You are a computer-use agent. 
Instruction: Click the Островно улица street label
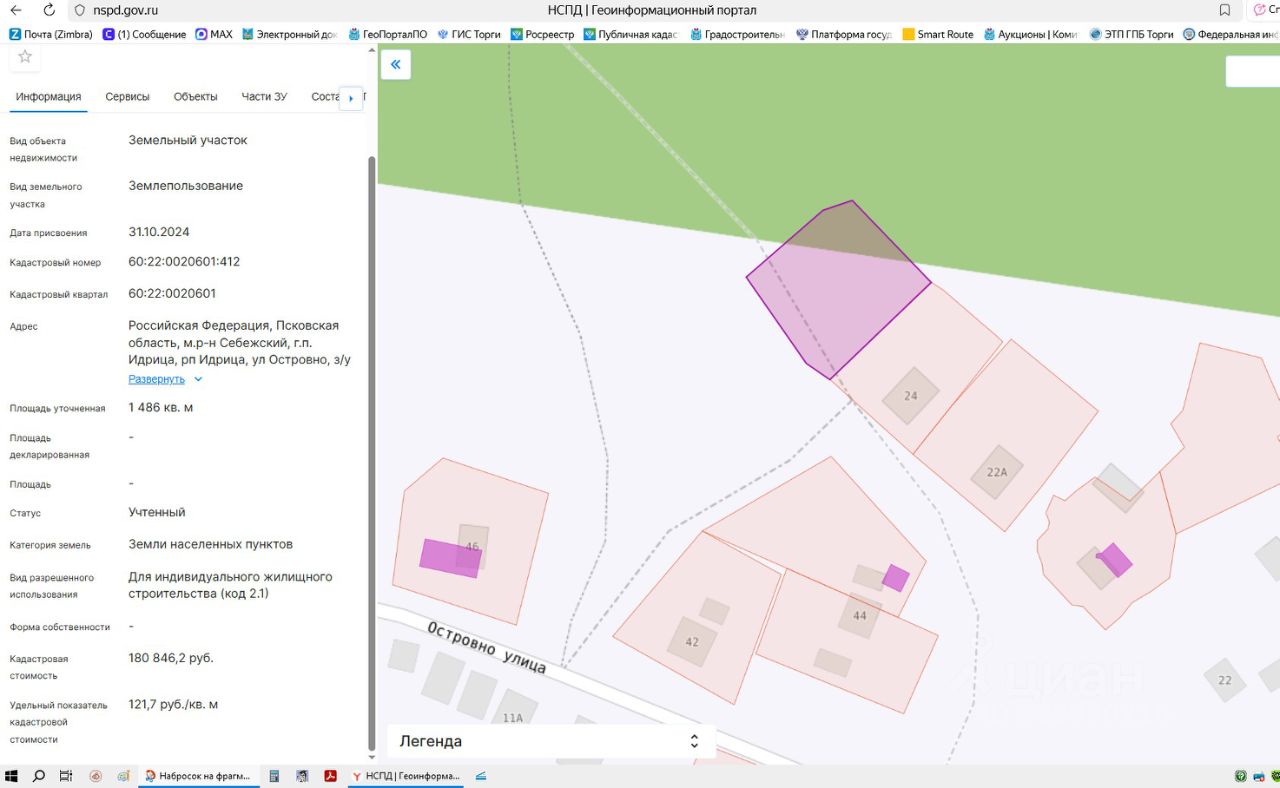pos(486,648)
